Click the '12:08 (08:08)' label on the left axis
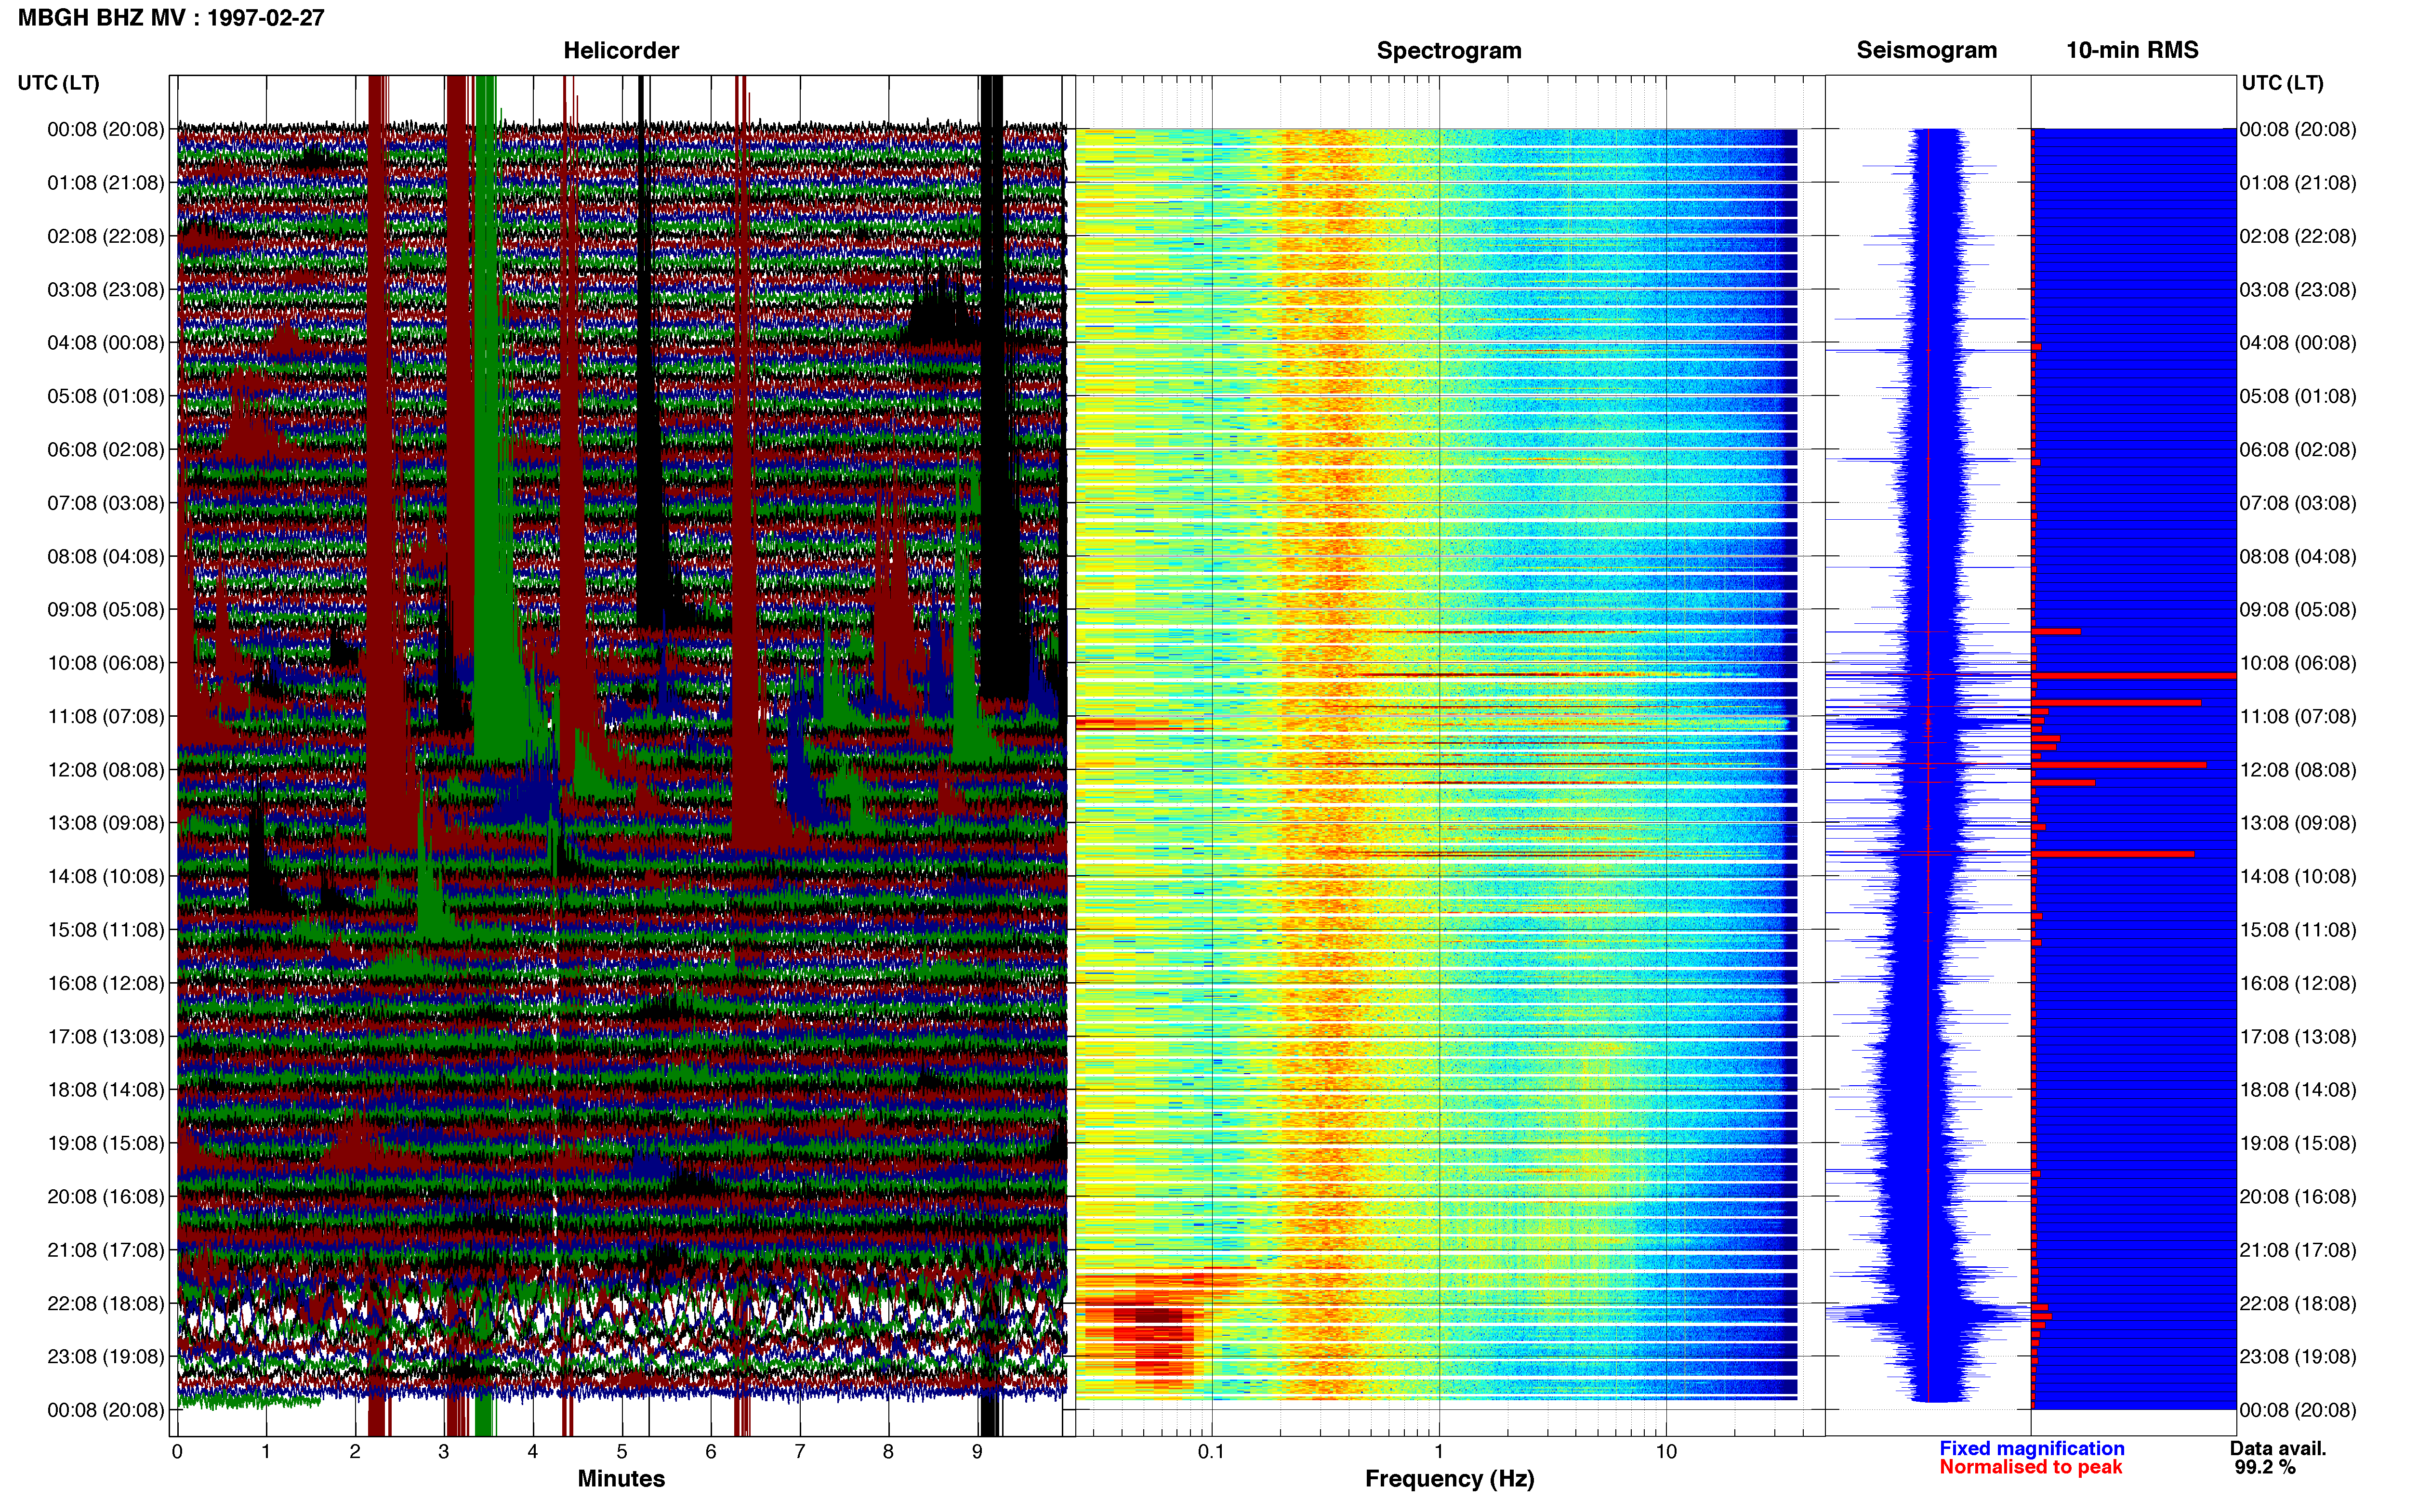 click(x=105, y=770)
